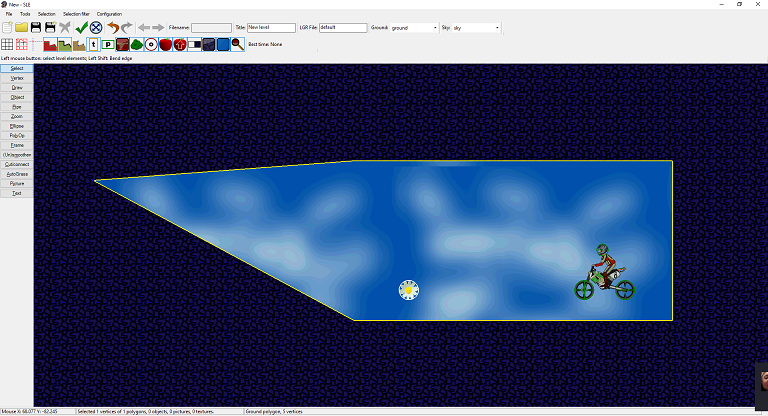Choose the Draw tool
The height and width of the screenshot is (416, 768).
coord(17,88)
